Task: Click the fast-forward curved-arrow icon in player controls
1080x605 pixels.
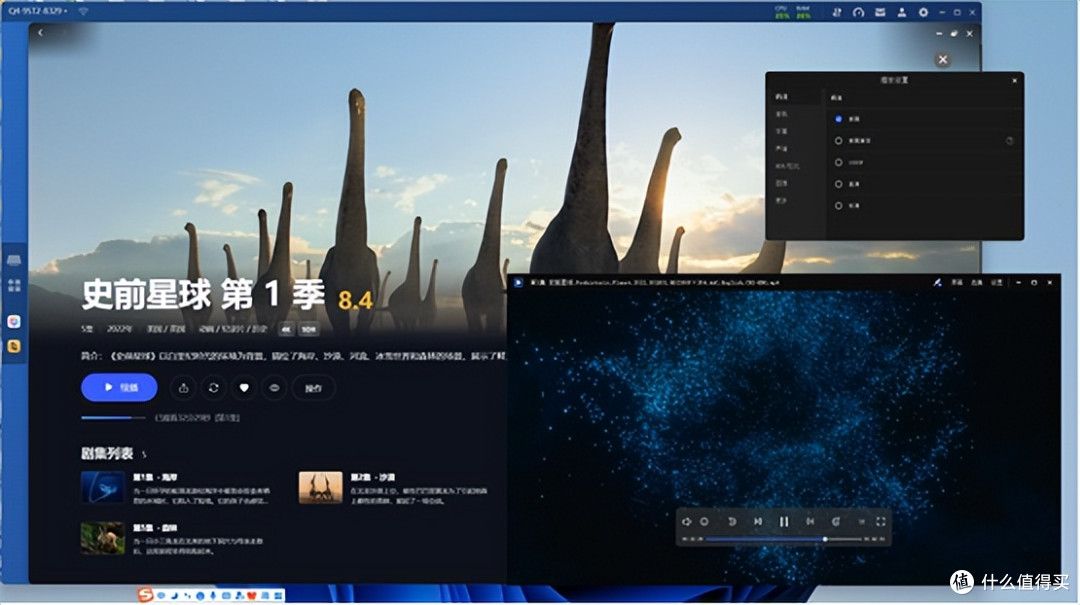Action: pyautogui.click(x=835, y=522)
